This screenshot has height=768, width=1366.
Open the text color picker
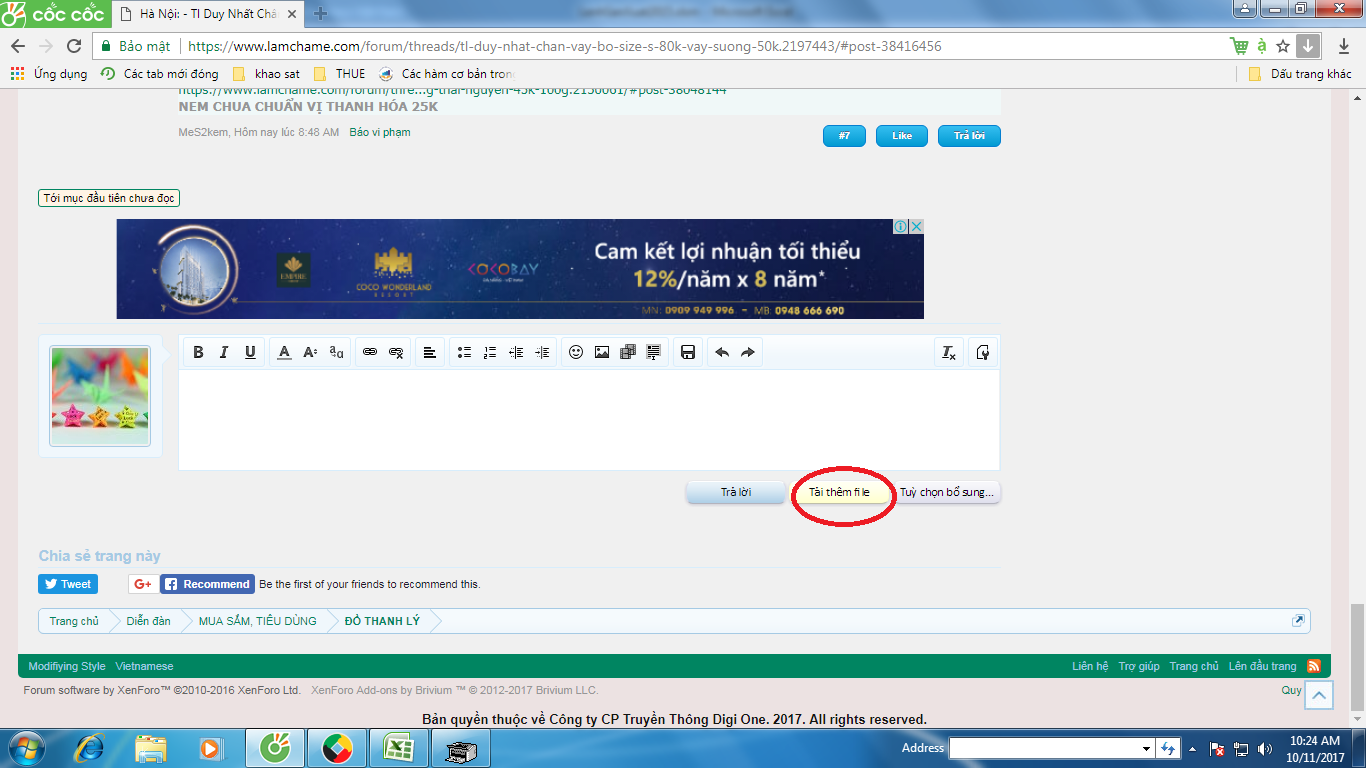pos(284,352)
